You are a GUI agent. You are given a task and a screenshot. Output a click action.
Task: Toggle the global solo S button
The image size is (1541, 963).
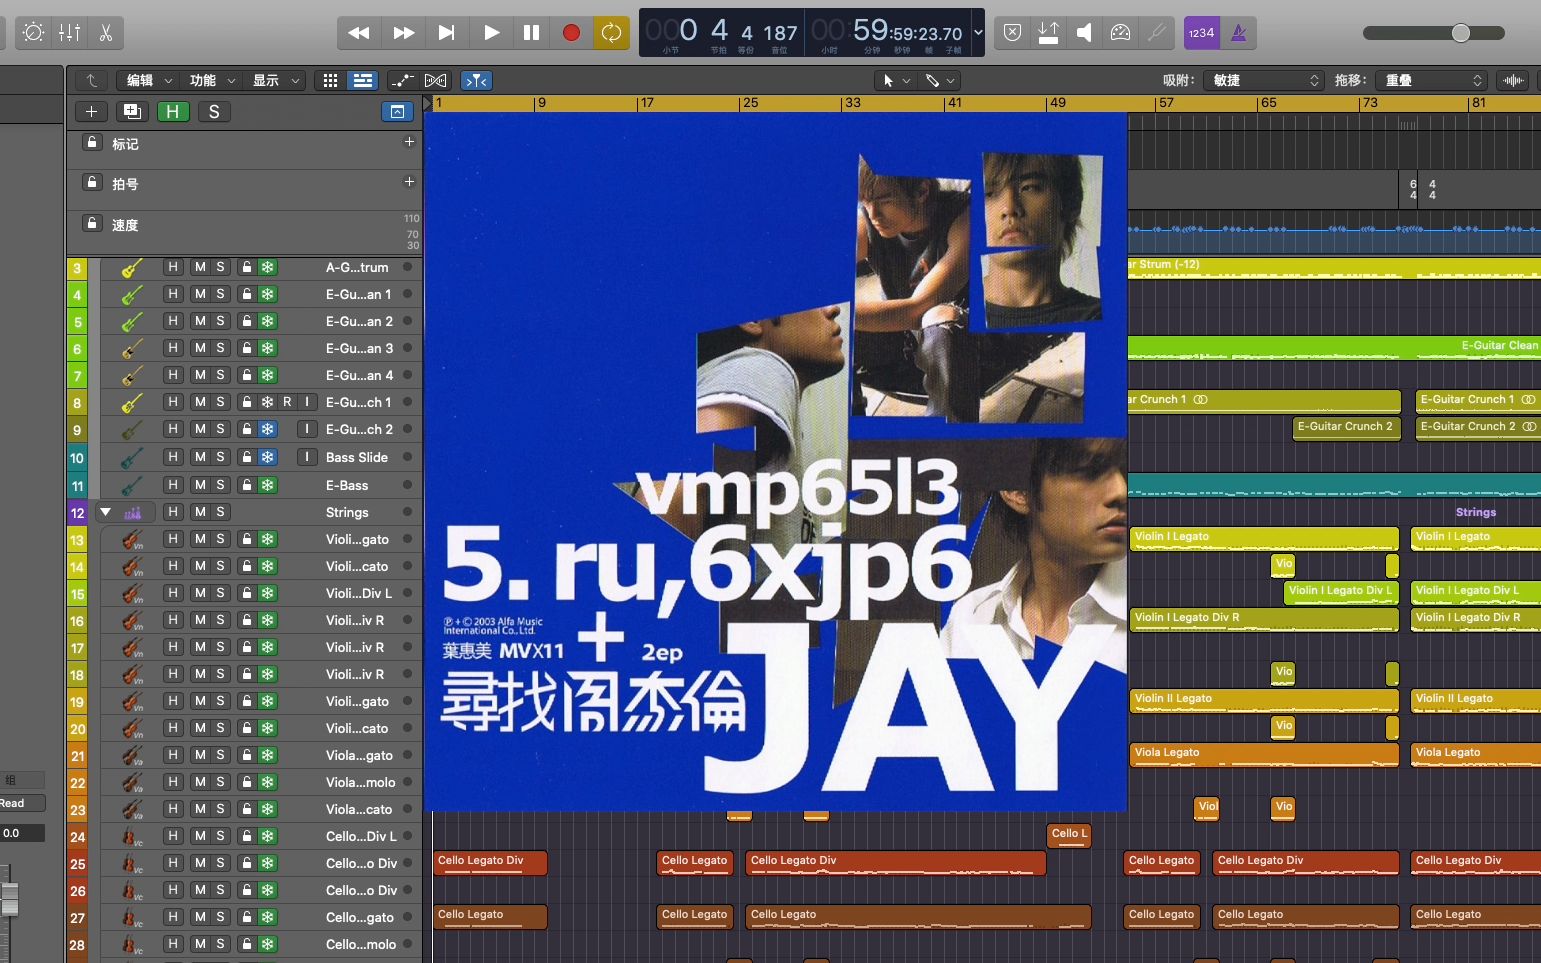point(214,111)
